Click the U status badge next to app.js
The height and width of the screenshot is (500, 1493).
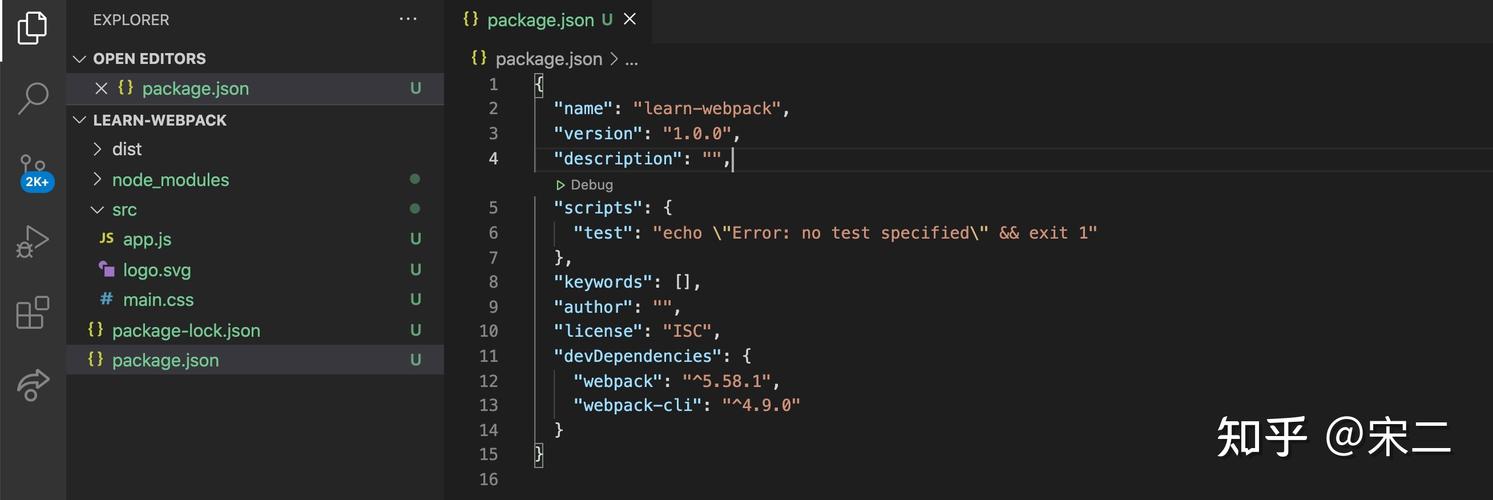coord(415,239)
